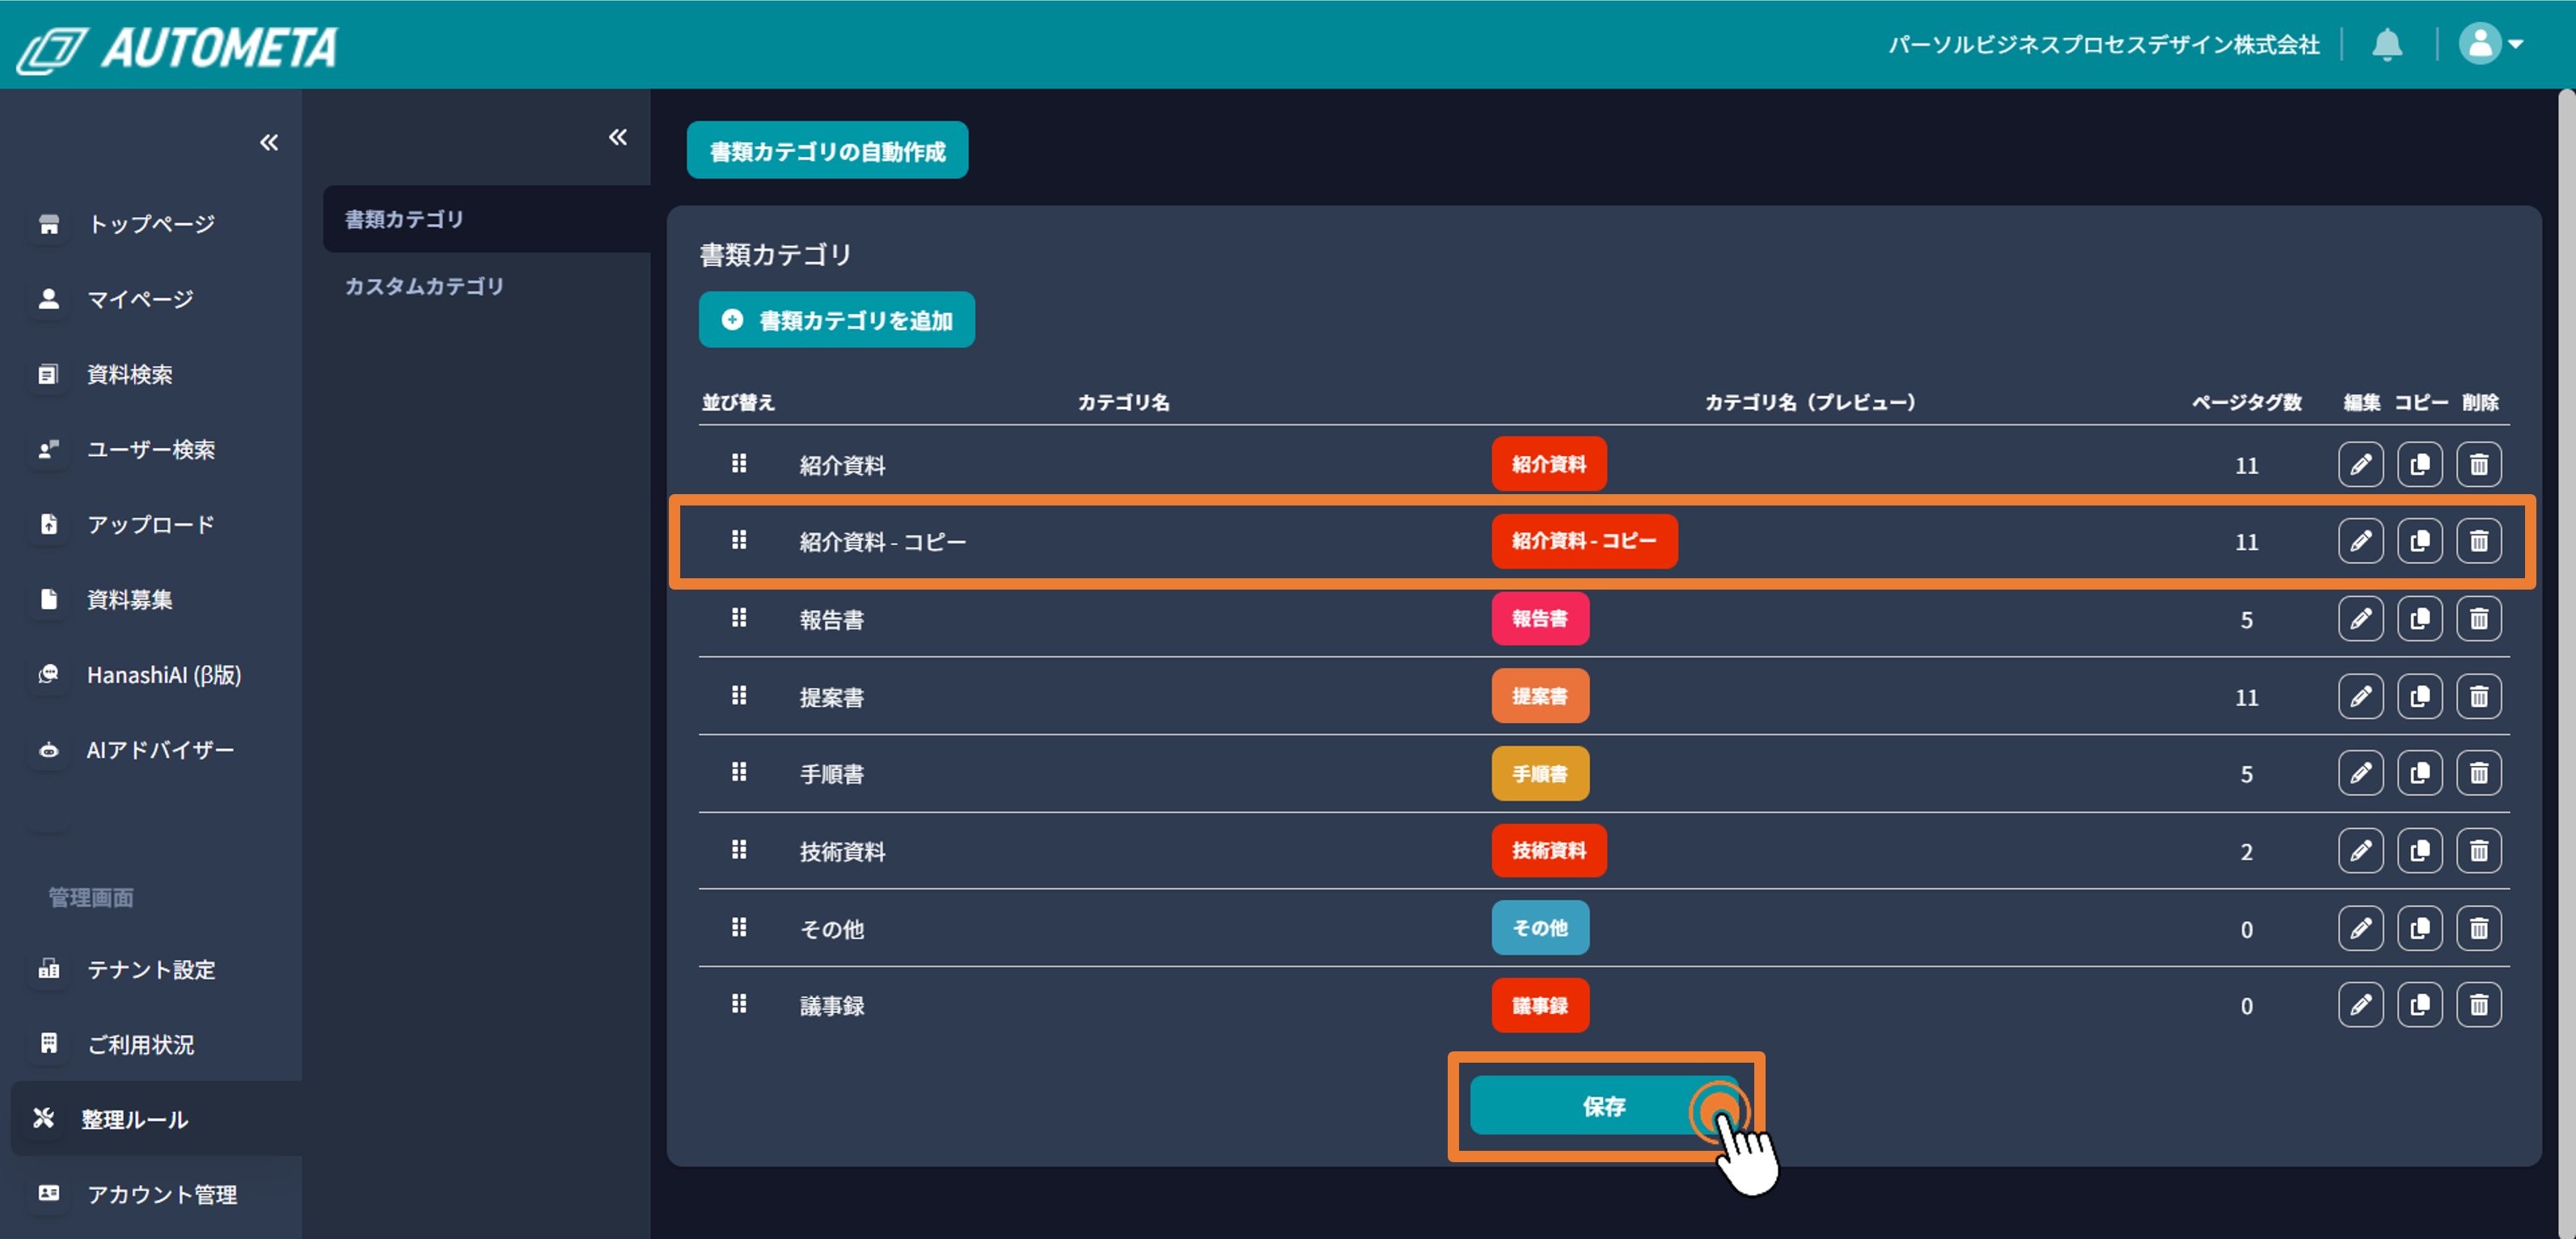Edit the 手順書 category
2576x1239 pixels.
(x=2360, y=773)
